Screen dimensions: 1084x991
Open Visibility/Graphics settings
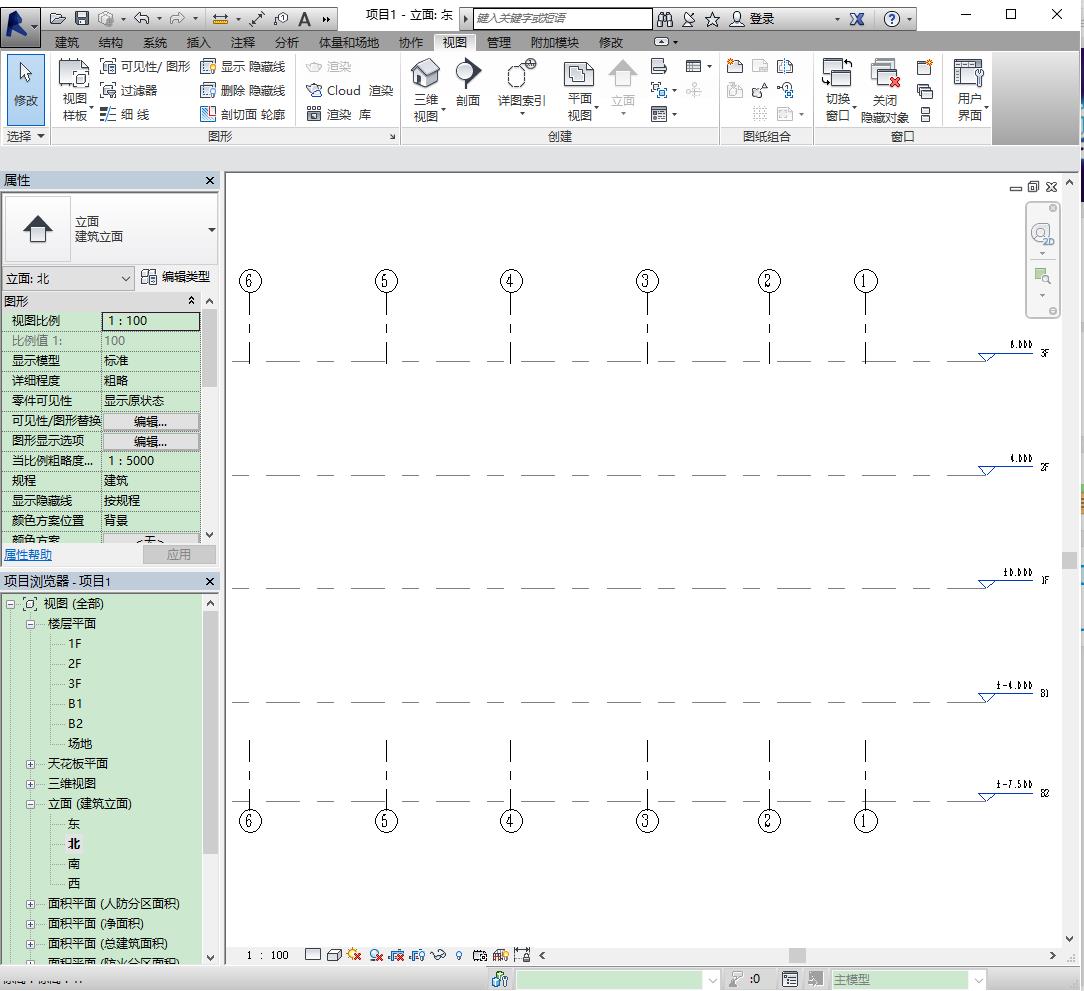[x=145, y=66]
